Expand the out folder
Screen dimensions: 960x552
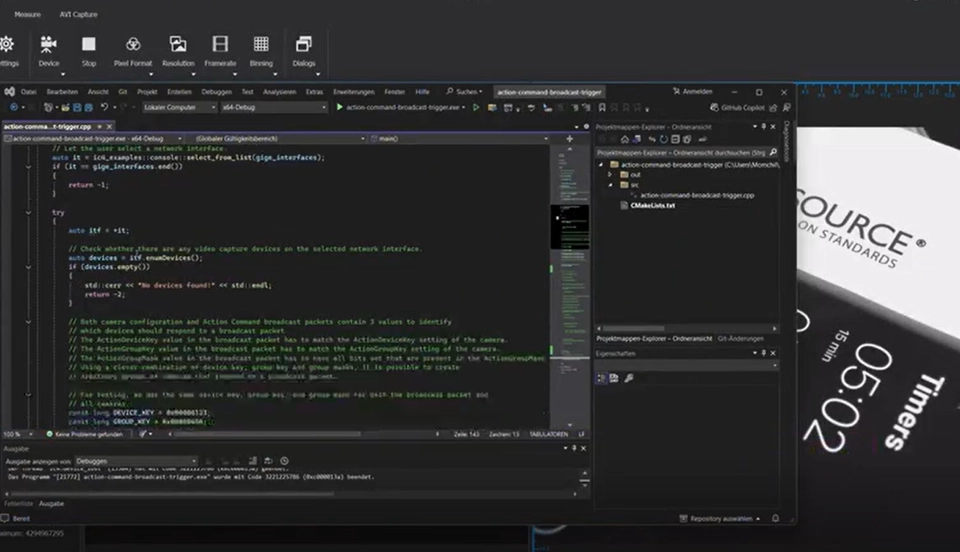(609, 174)
